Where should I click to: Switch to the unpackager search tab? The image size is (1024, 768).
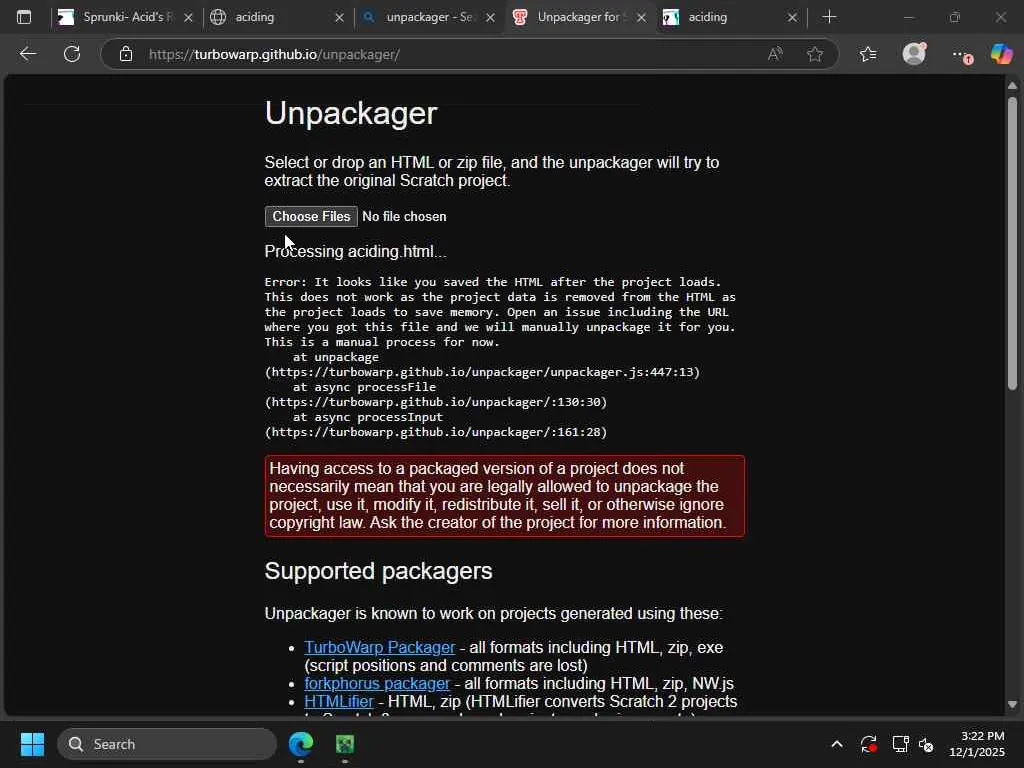pyautogui.click(x=428, y=17)
